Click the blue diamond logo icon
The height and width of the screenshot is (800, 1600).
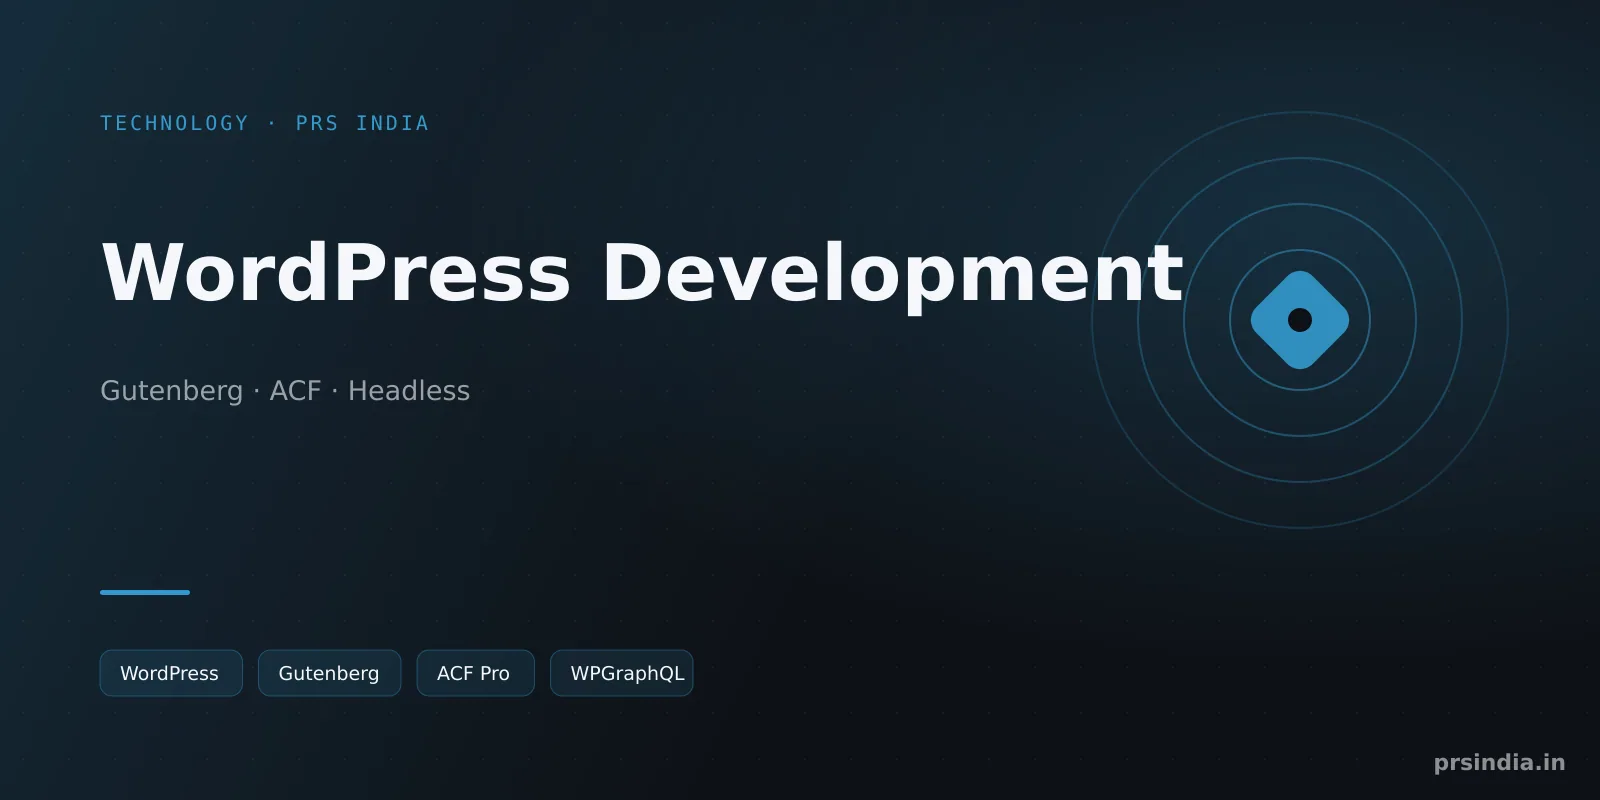1300,320
